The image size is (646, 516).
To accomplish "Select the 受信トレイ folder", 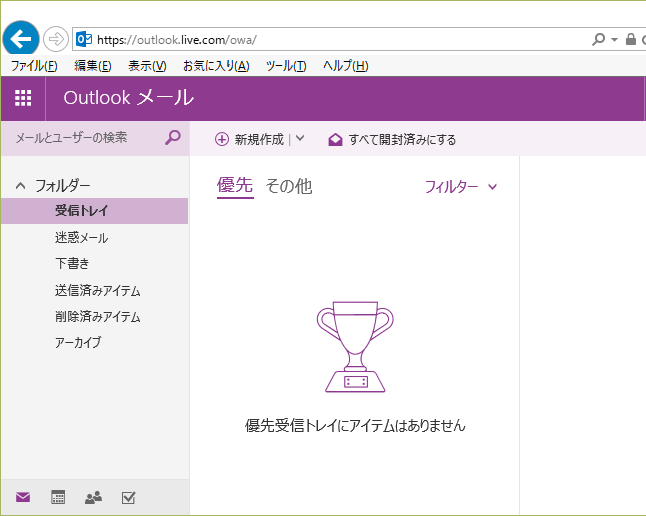I will 94,211.
